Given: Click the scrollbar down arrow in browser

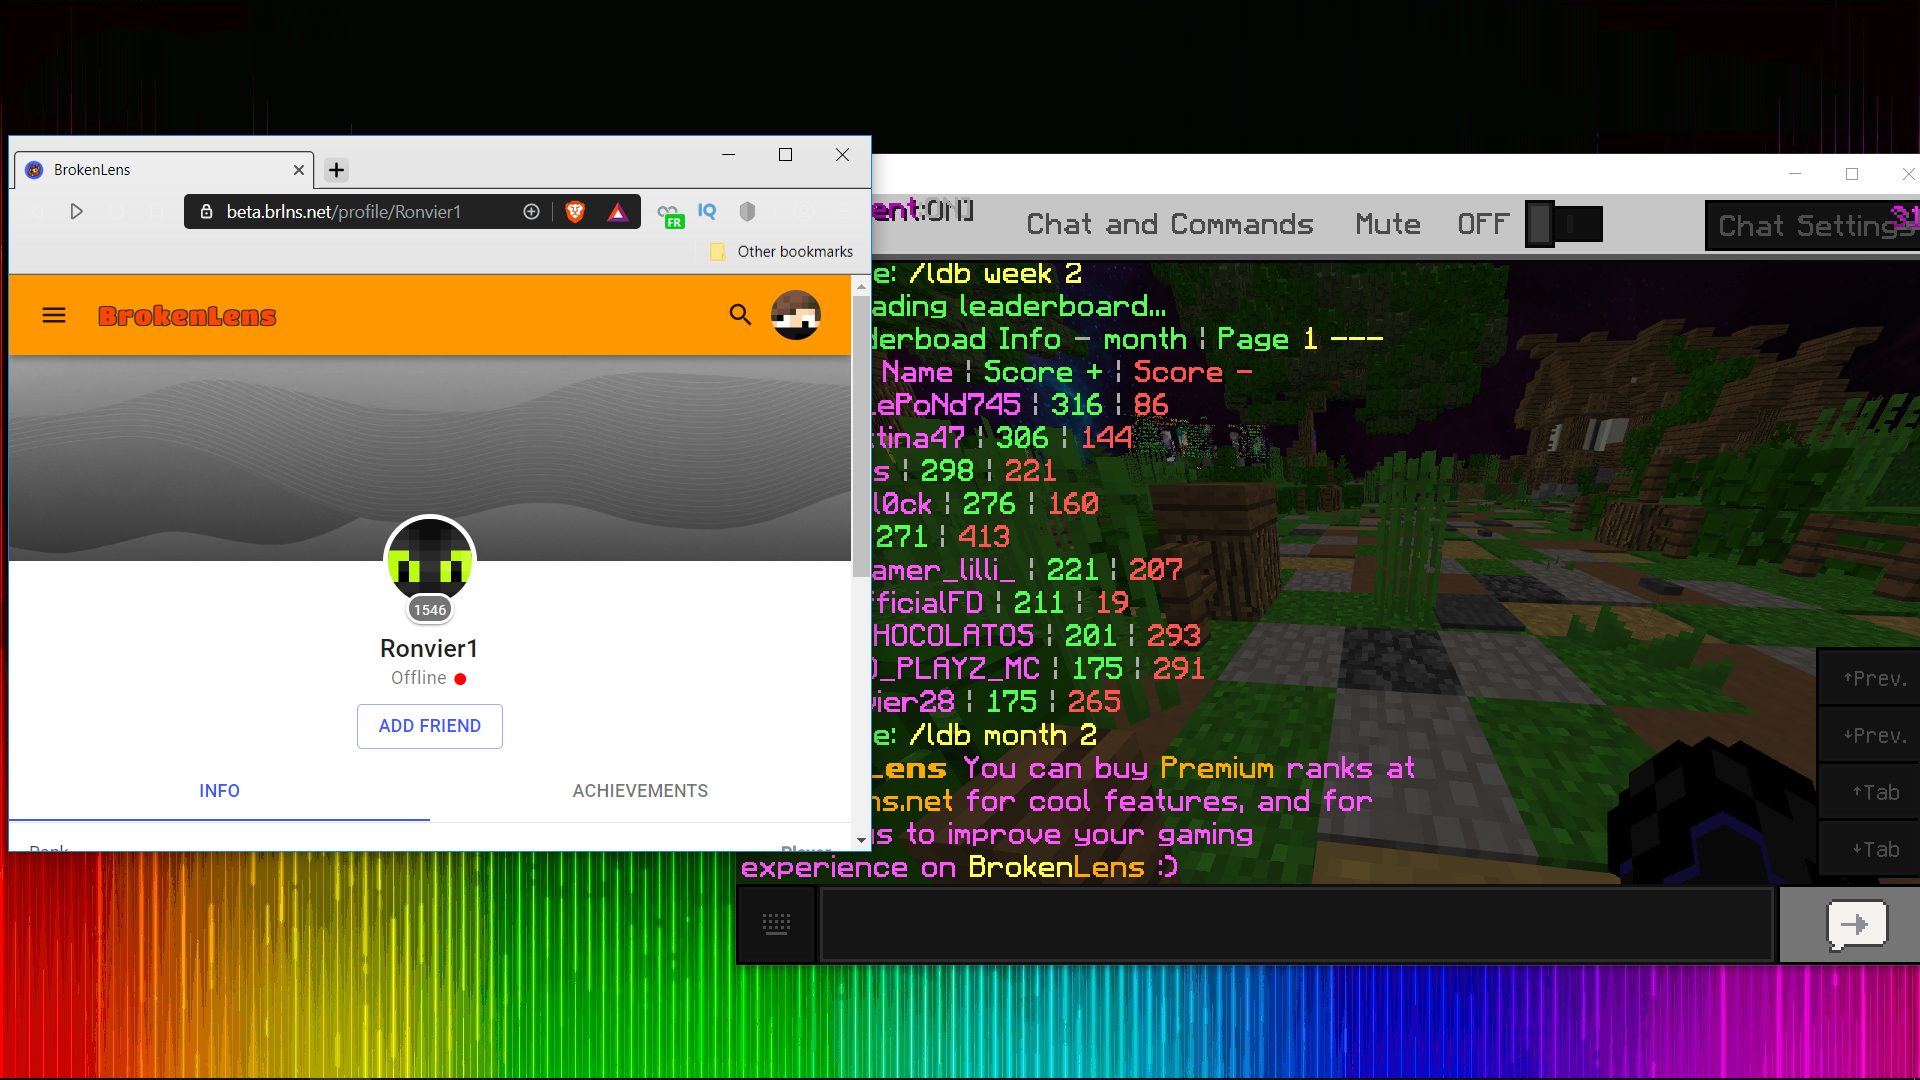Looking at the screenshot, I should (x=861, y=841).
